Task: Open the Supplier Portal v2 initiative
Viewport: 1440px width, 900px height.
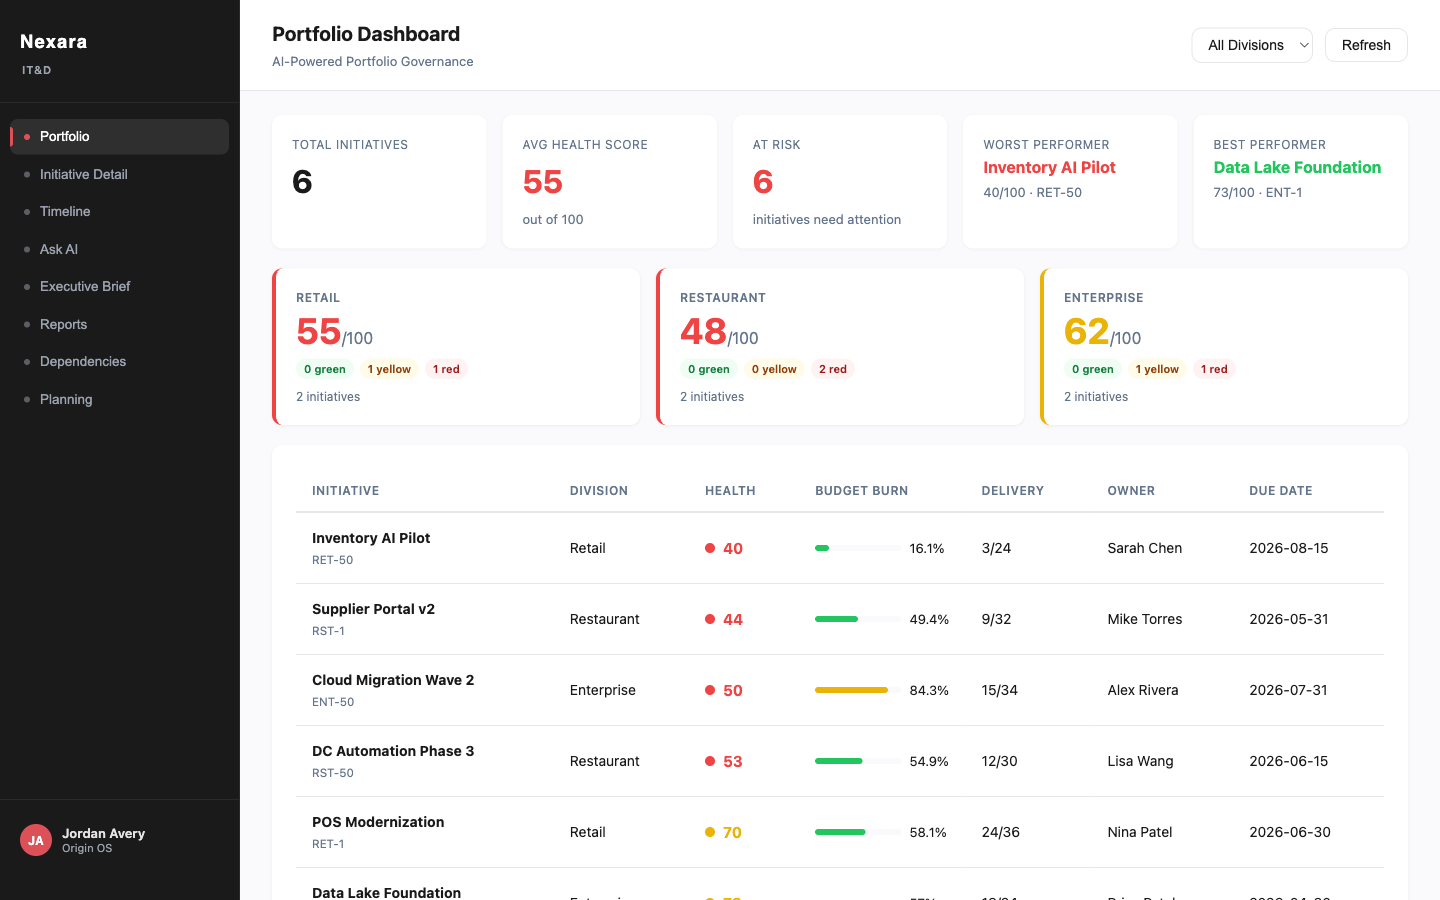Action: pyautogui.click(x=373, y=609)
